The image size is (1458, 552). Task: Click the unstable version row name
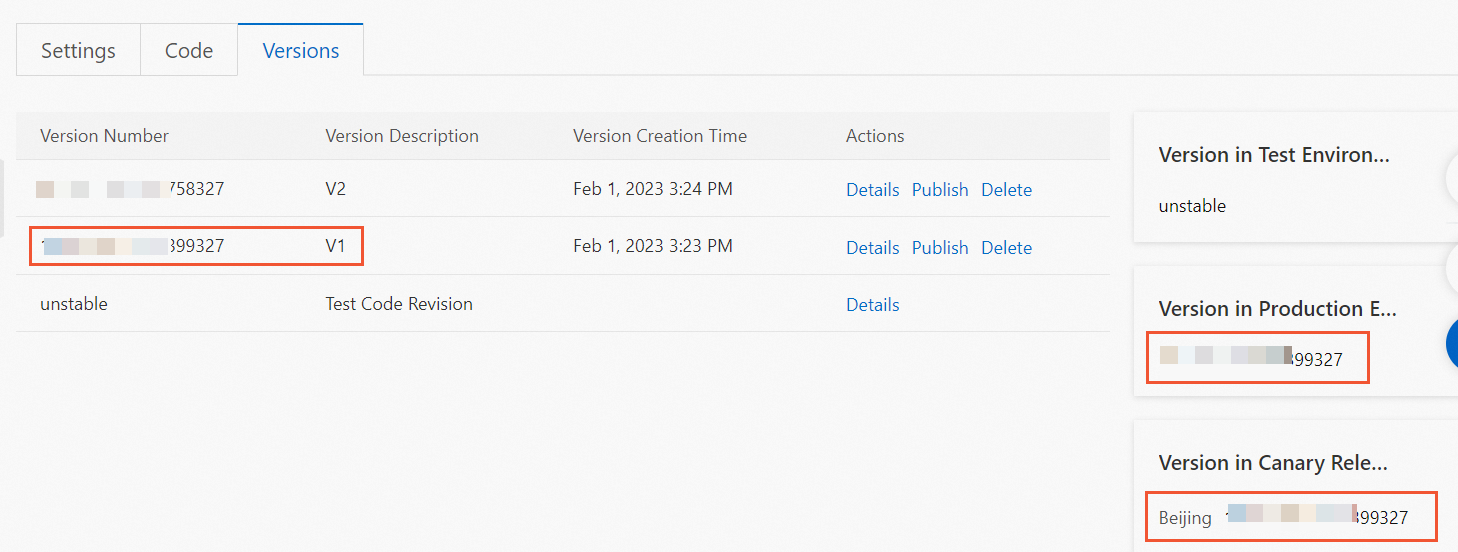74,304
